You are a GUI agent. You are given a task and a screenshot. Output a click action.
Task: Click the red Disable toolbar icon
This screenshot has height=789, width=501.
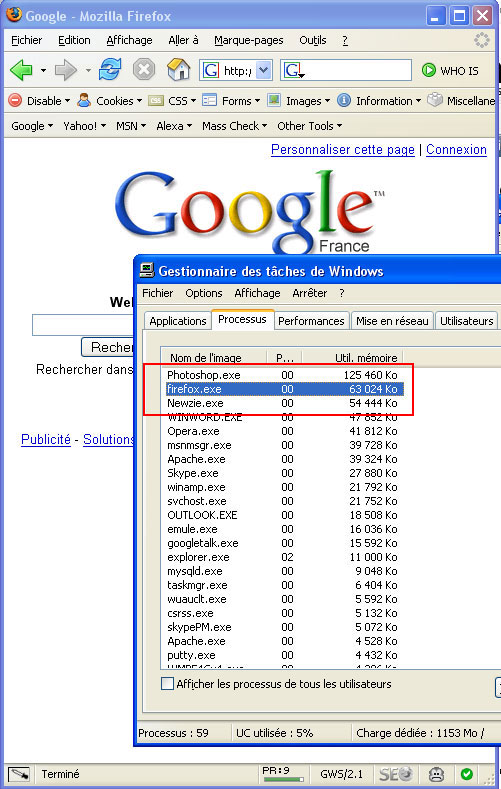[16, 100]
